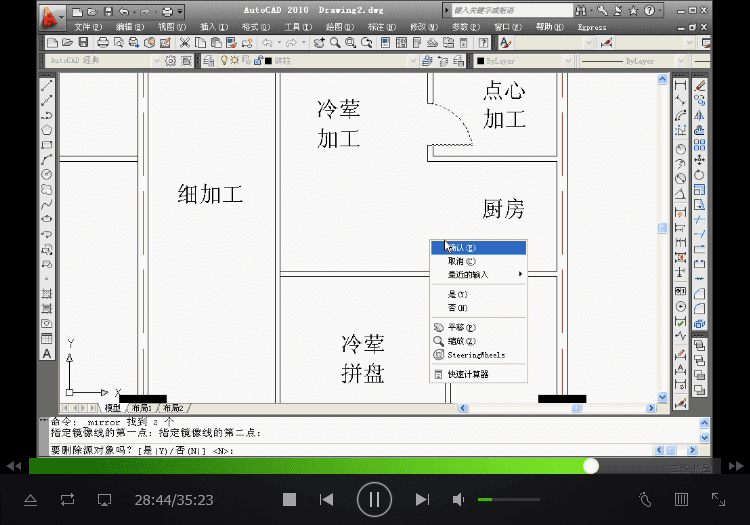Select the Revision Cloud tool
Image resolution: width=750 pixels, height=525 pixels.
tap(46, 189)
